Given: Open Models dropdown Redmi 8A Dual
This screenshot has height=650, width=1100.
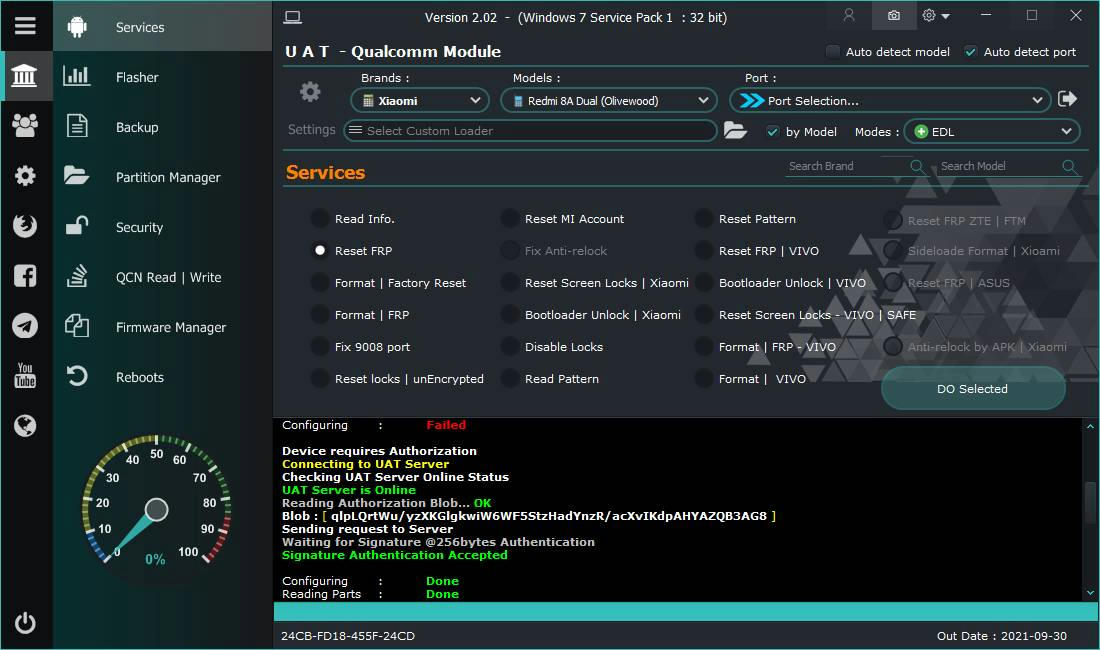Looking at the screenshot, I should click(608, 100).
